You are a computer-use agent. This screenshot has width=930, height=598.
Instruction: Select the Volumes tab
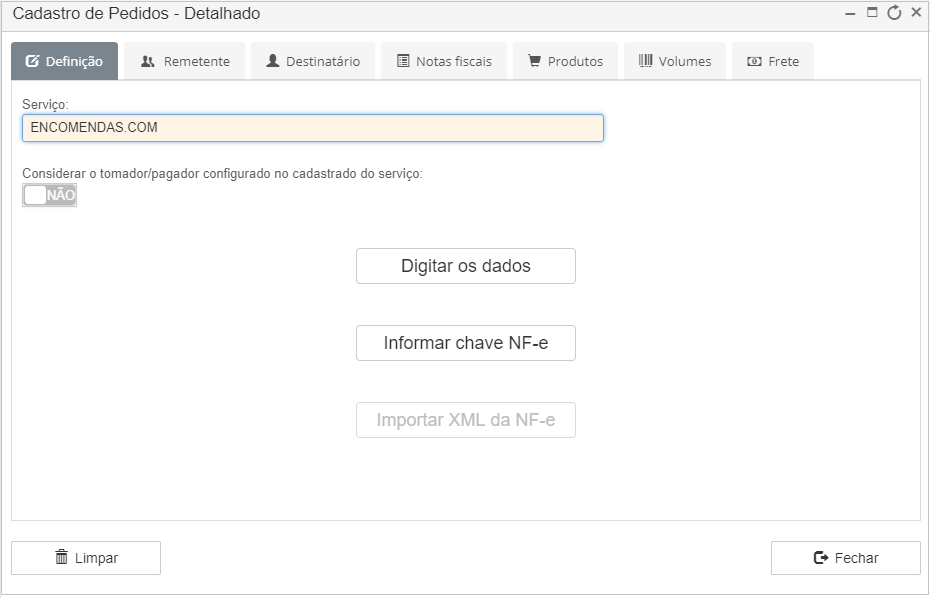pyautogui.click(x=675, y=61)
